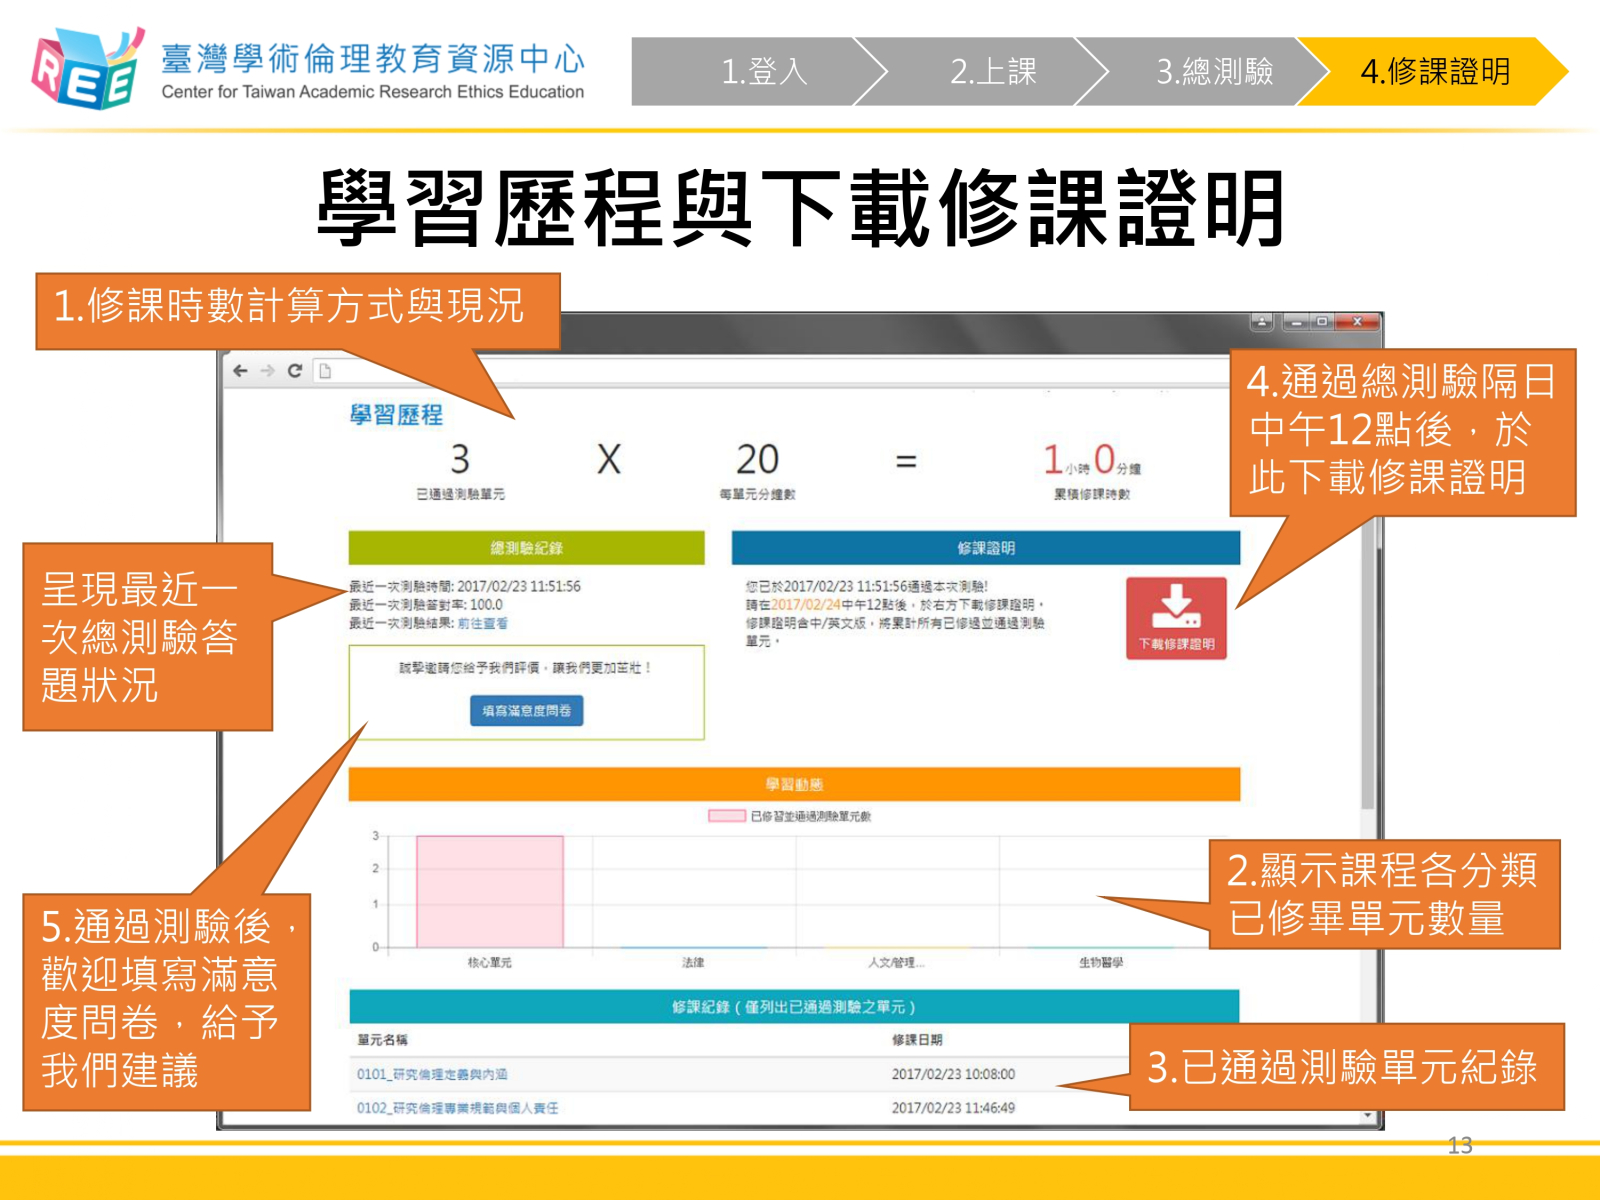The height and width of the screenshot is (1200, 1600).
Task: Toggle the 已修習並通過測驗單元數 chart legend
Action: tap(727, 816)
